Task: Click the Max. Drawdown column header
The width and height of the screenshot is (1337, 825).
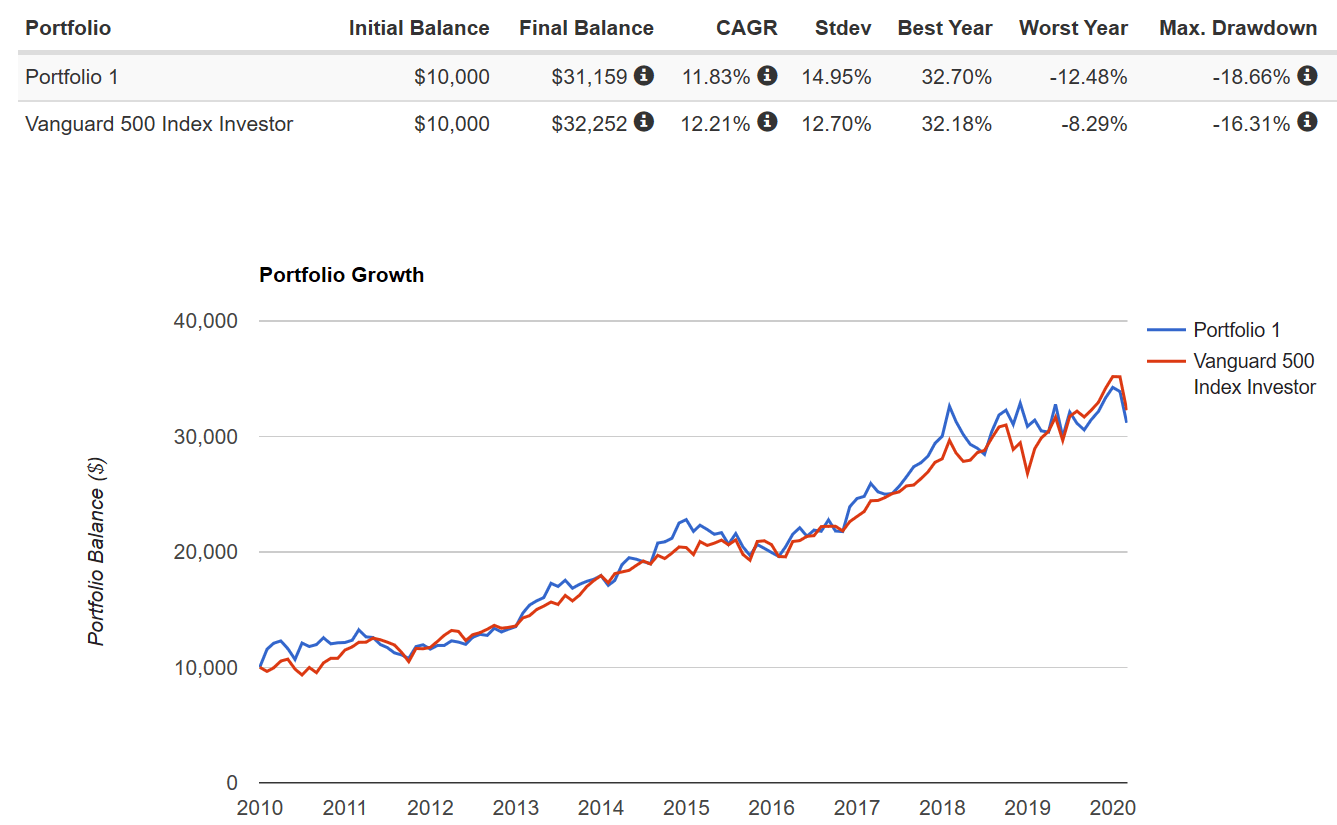Action: click(1238, 28)
